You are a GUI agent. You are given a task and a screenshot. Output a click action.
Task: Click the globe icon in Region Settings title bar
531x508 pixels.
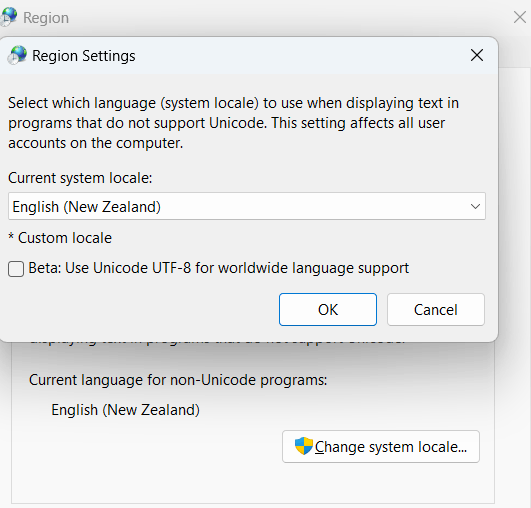[x=18, y=55]
